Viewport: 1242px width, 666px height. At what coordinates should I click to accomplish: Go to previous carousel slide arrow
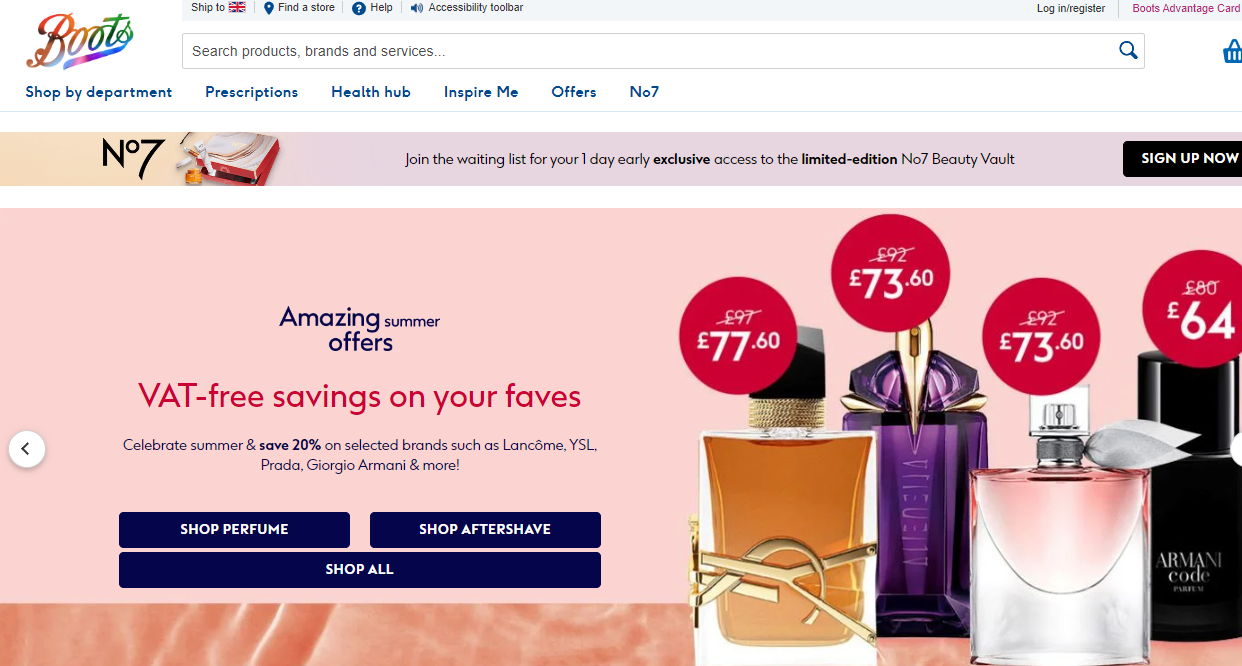pyautogui.click(x=27, y=449)
